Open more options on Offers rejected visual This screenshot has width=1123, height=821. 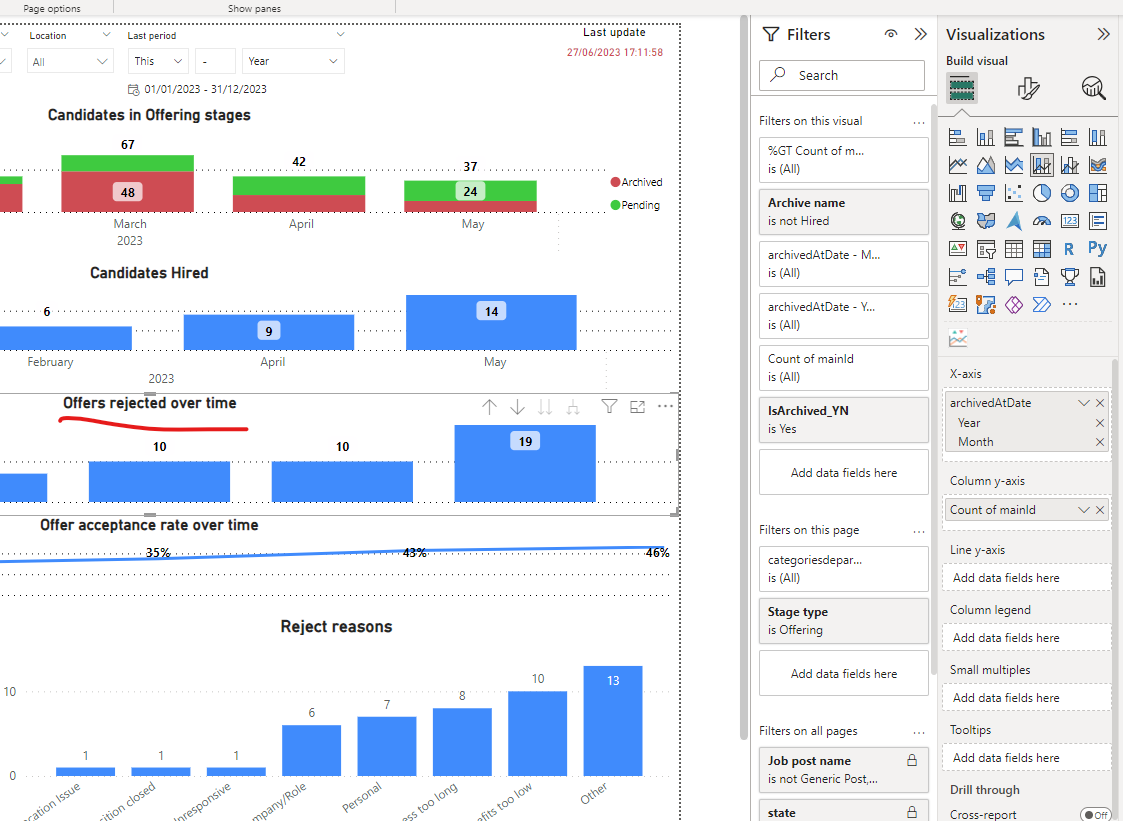665,406
